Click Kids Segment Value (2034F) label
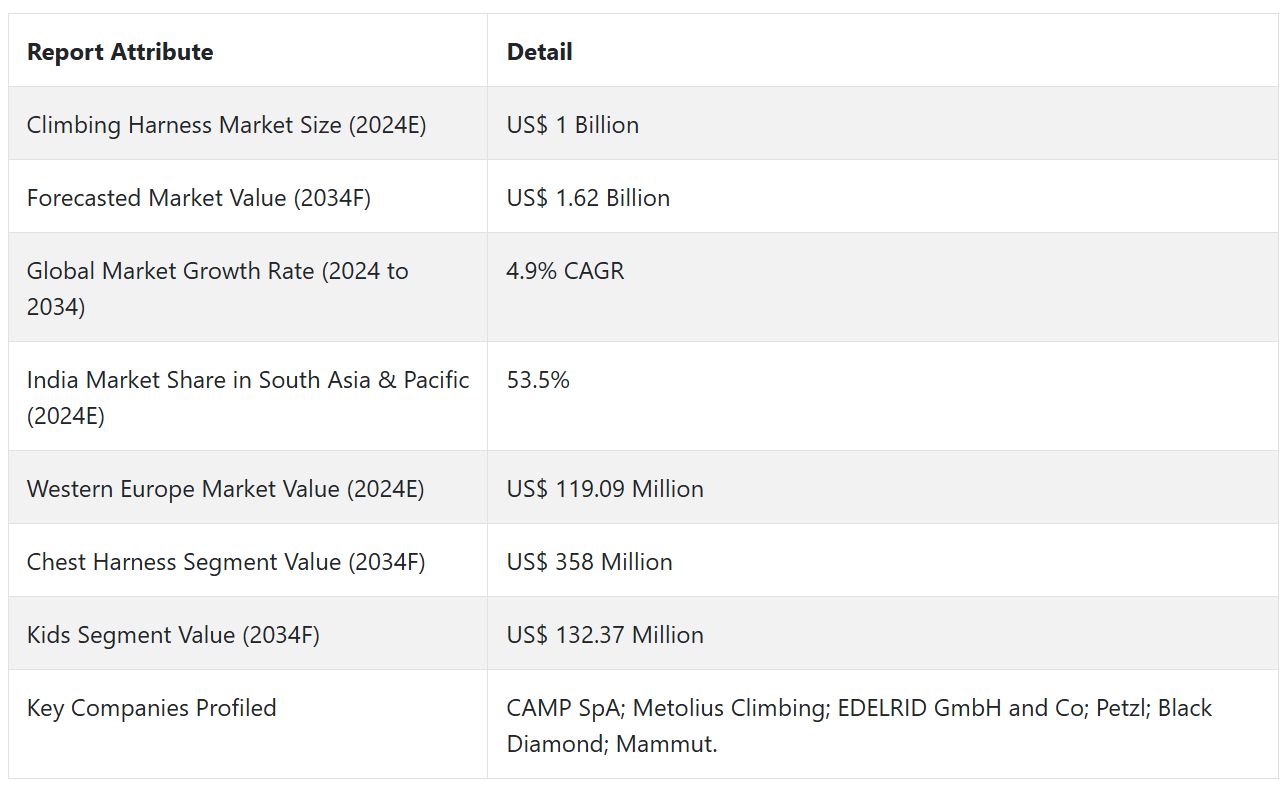The image size is (1288, 788). click(x=173, y=635)
